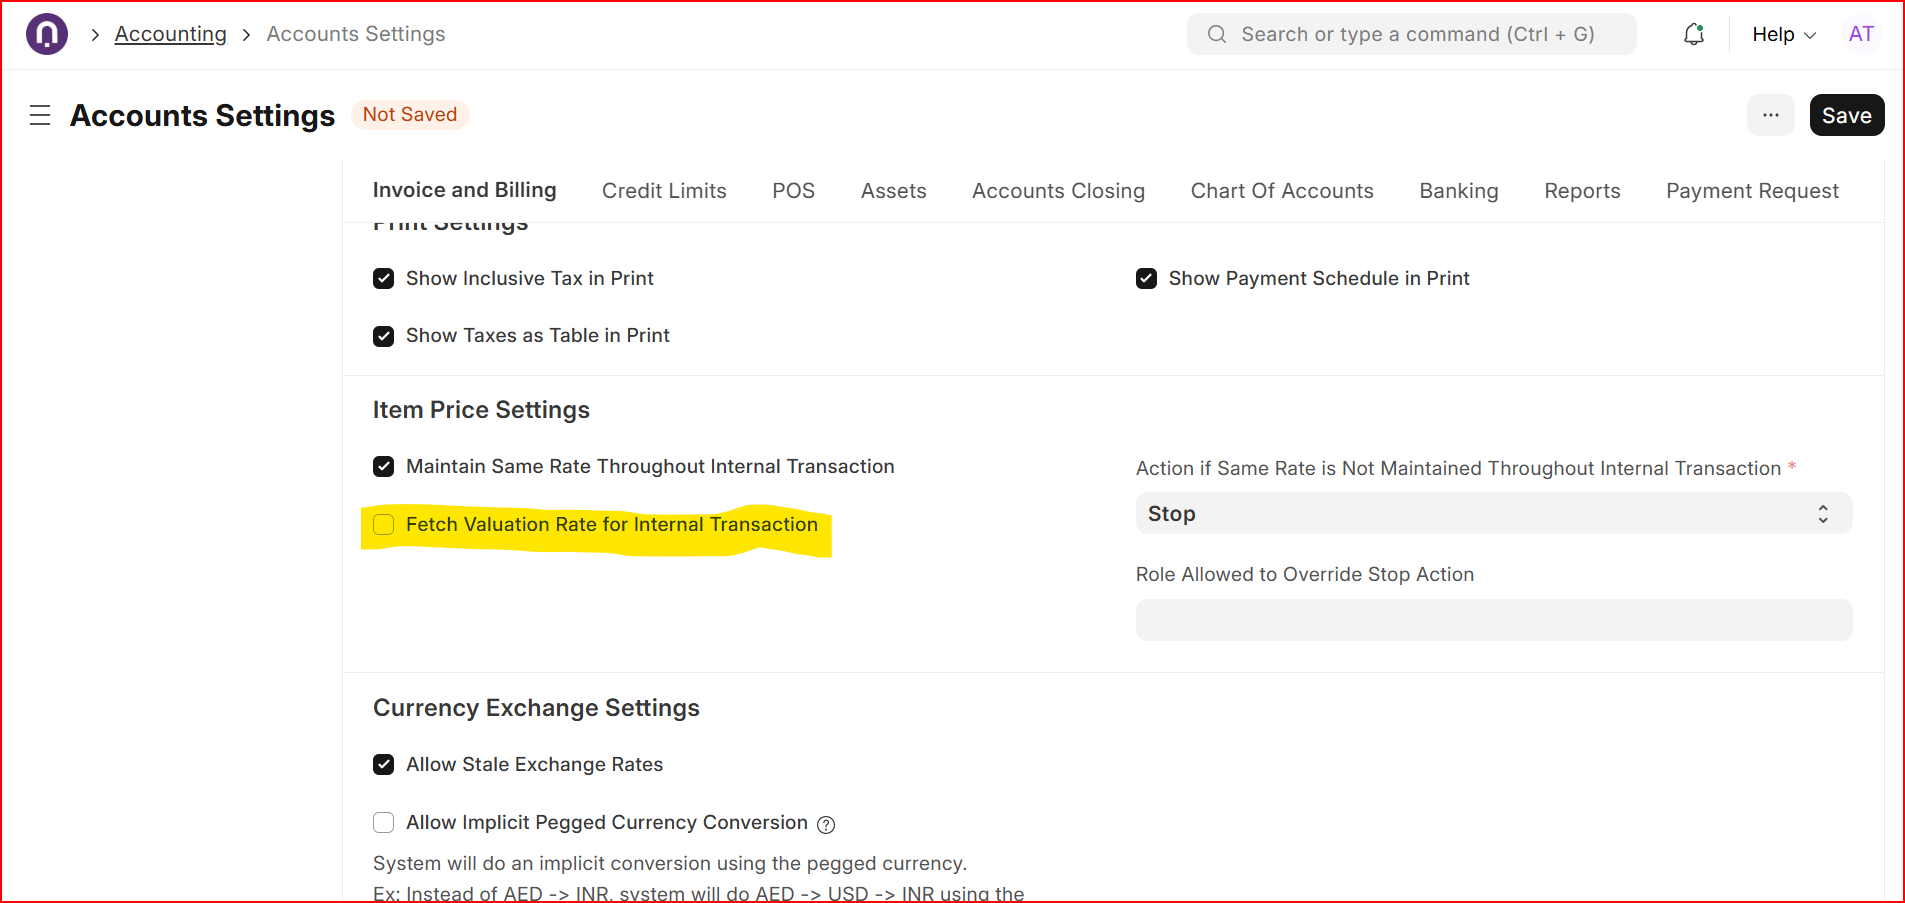Toggle Show Payment Schedule in Print
Image resolution: width=1905 pixels, height=903 pixels.
(1147, 279)
